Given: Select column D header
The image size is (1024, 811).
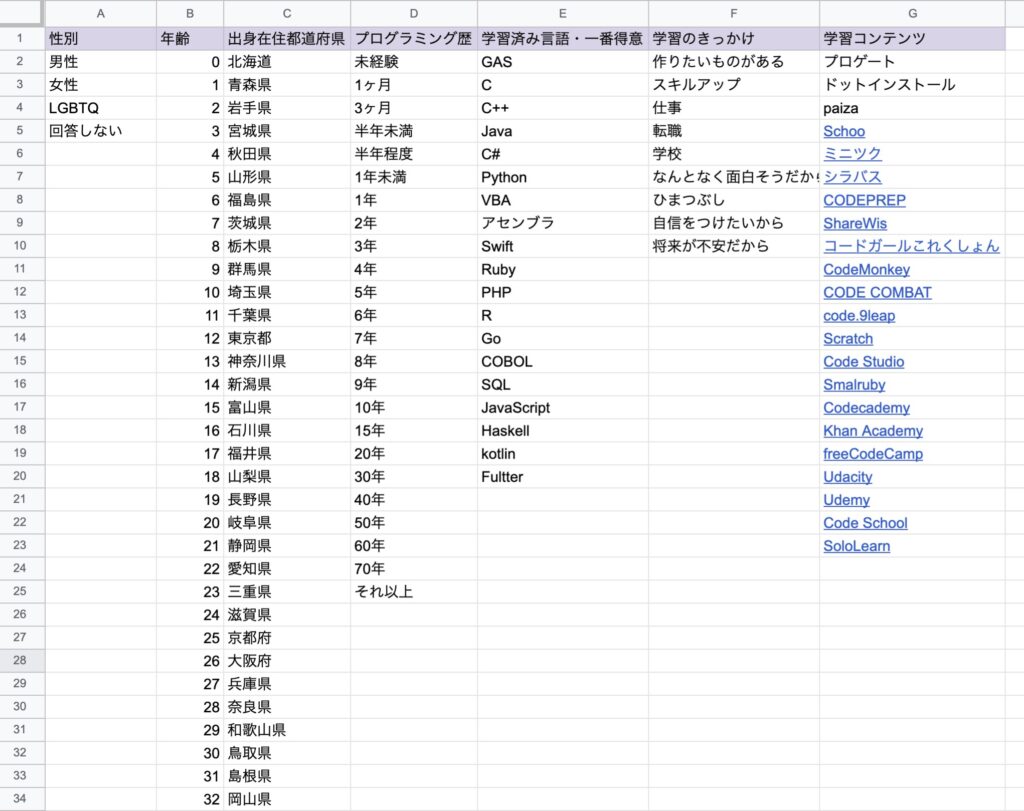Looking at the screenshot, I should pos(413,13).
